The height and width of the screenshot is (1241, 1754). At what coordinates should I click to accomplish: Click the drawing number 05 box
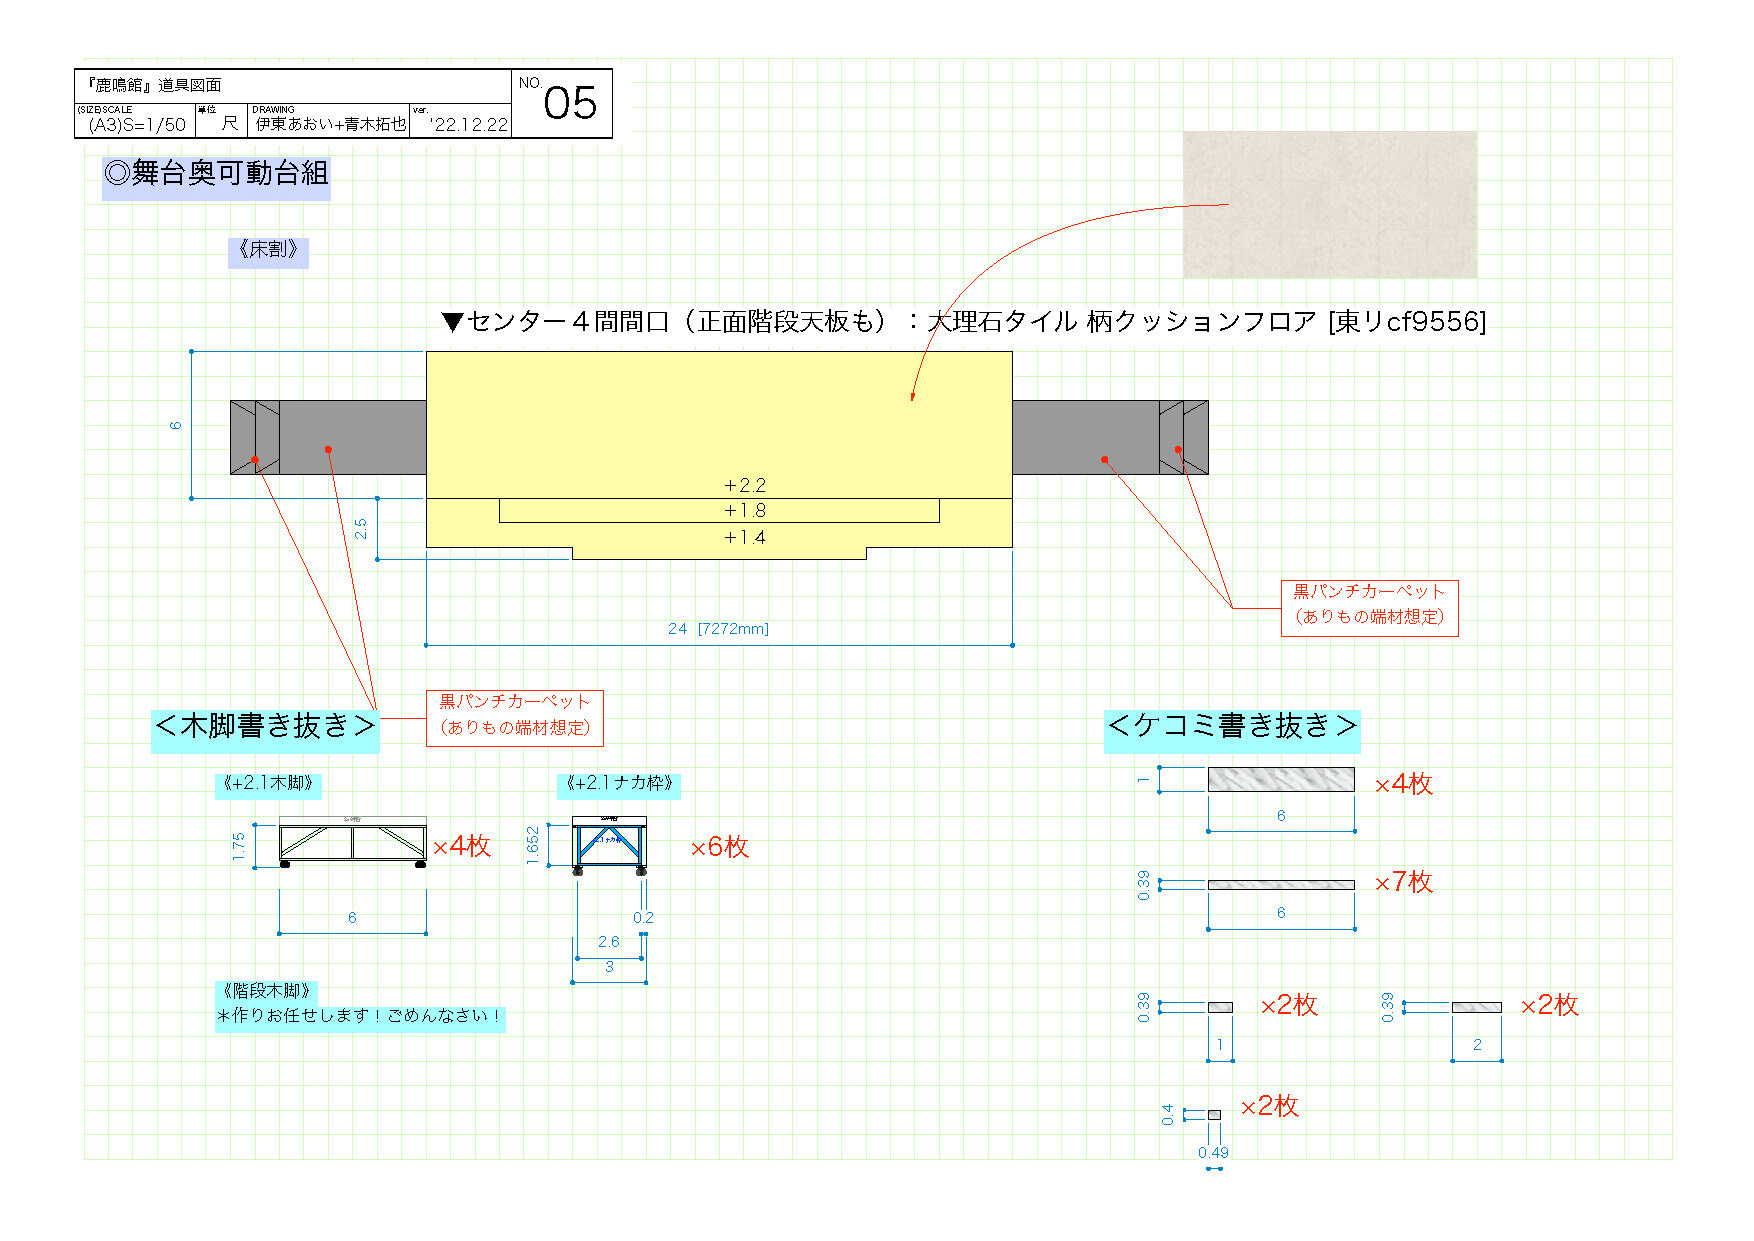[x=562, y=103]
